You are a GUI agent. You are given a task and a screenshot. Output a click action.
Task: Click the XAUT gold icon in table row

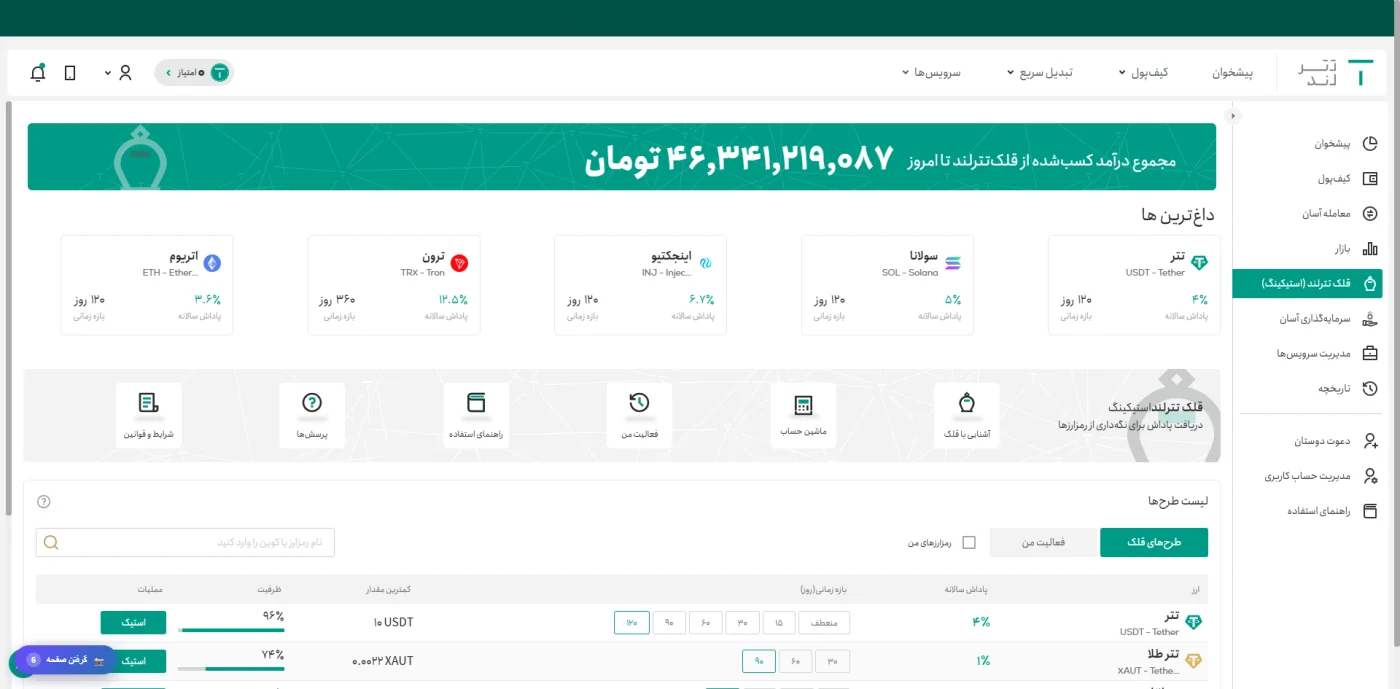(x=1193, y=661)
